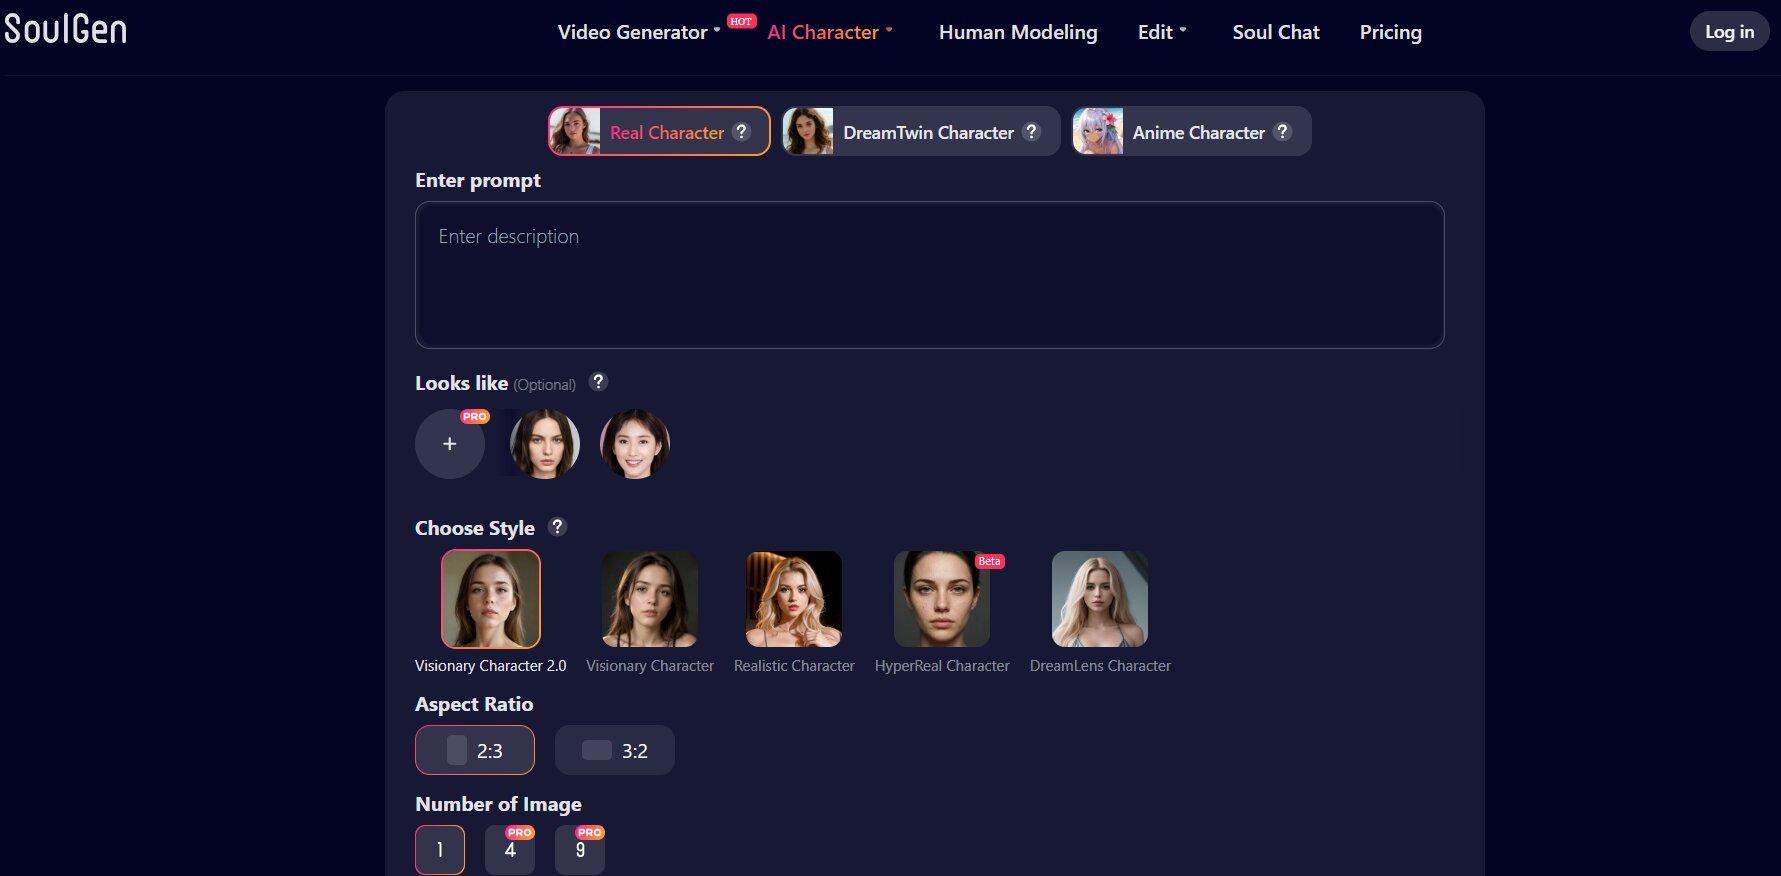This screenshot has height=876, width=1781.
Task: Pick the DreamLens Character style thumbnail
Action: 1099,599
